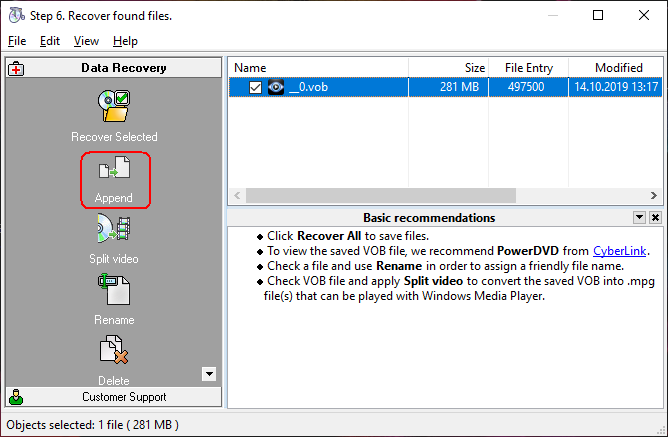This screenshot has height=437, width=668.
Task: Click the scroll right arrow of the file list
Action: tap(654, 196)
